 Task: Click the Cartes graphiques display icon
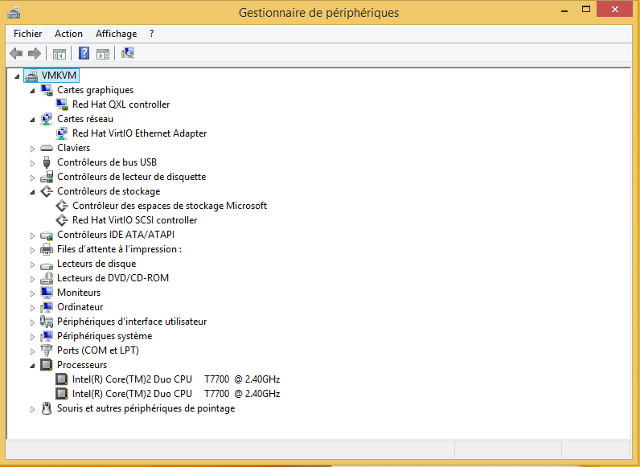click(x=47, y=90)
